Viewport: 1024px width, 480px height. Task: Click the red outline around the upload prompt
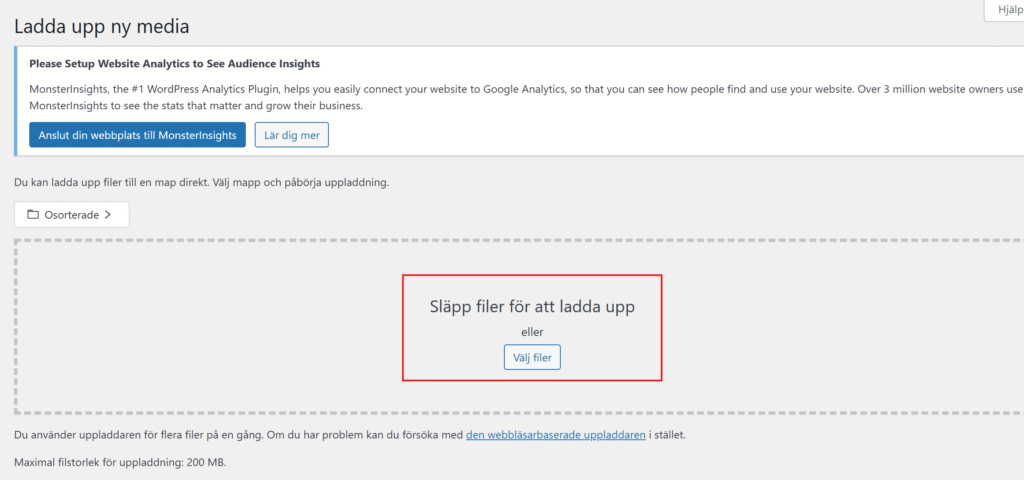coord(532,275)
